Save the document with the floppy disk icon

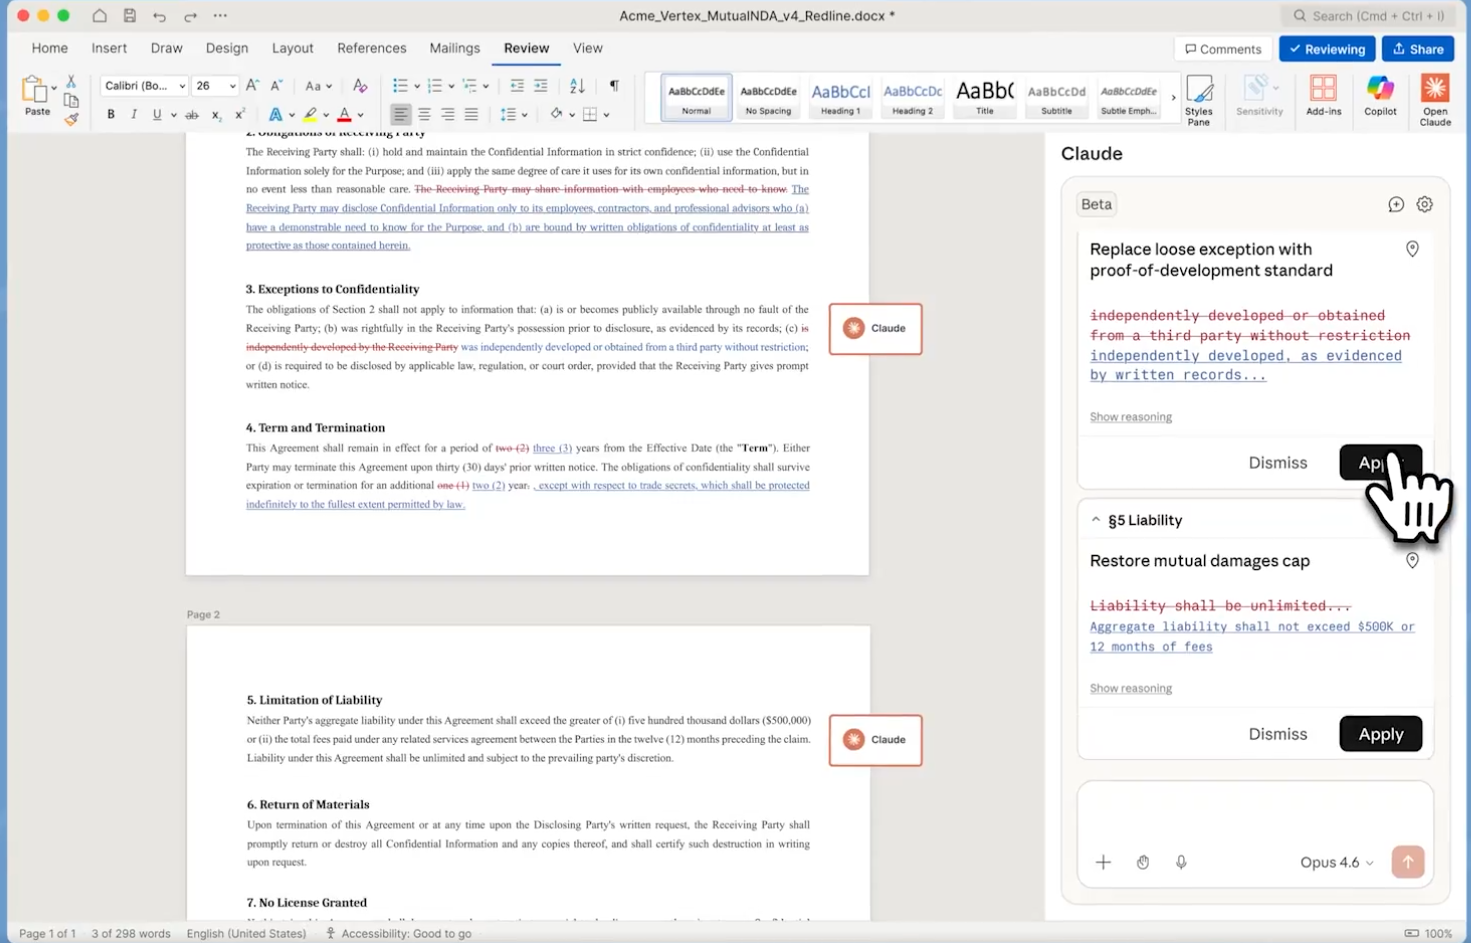coord(130,16)
